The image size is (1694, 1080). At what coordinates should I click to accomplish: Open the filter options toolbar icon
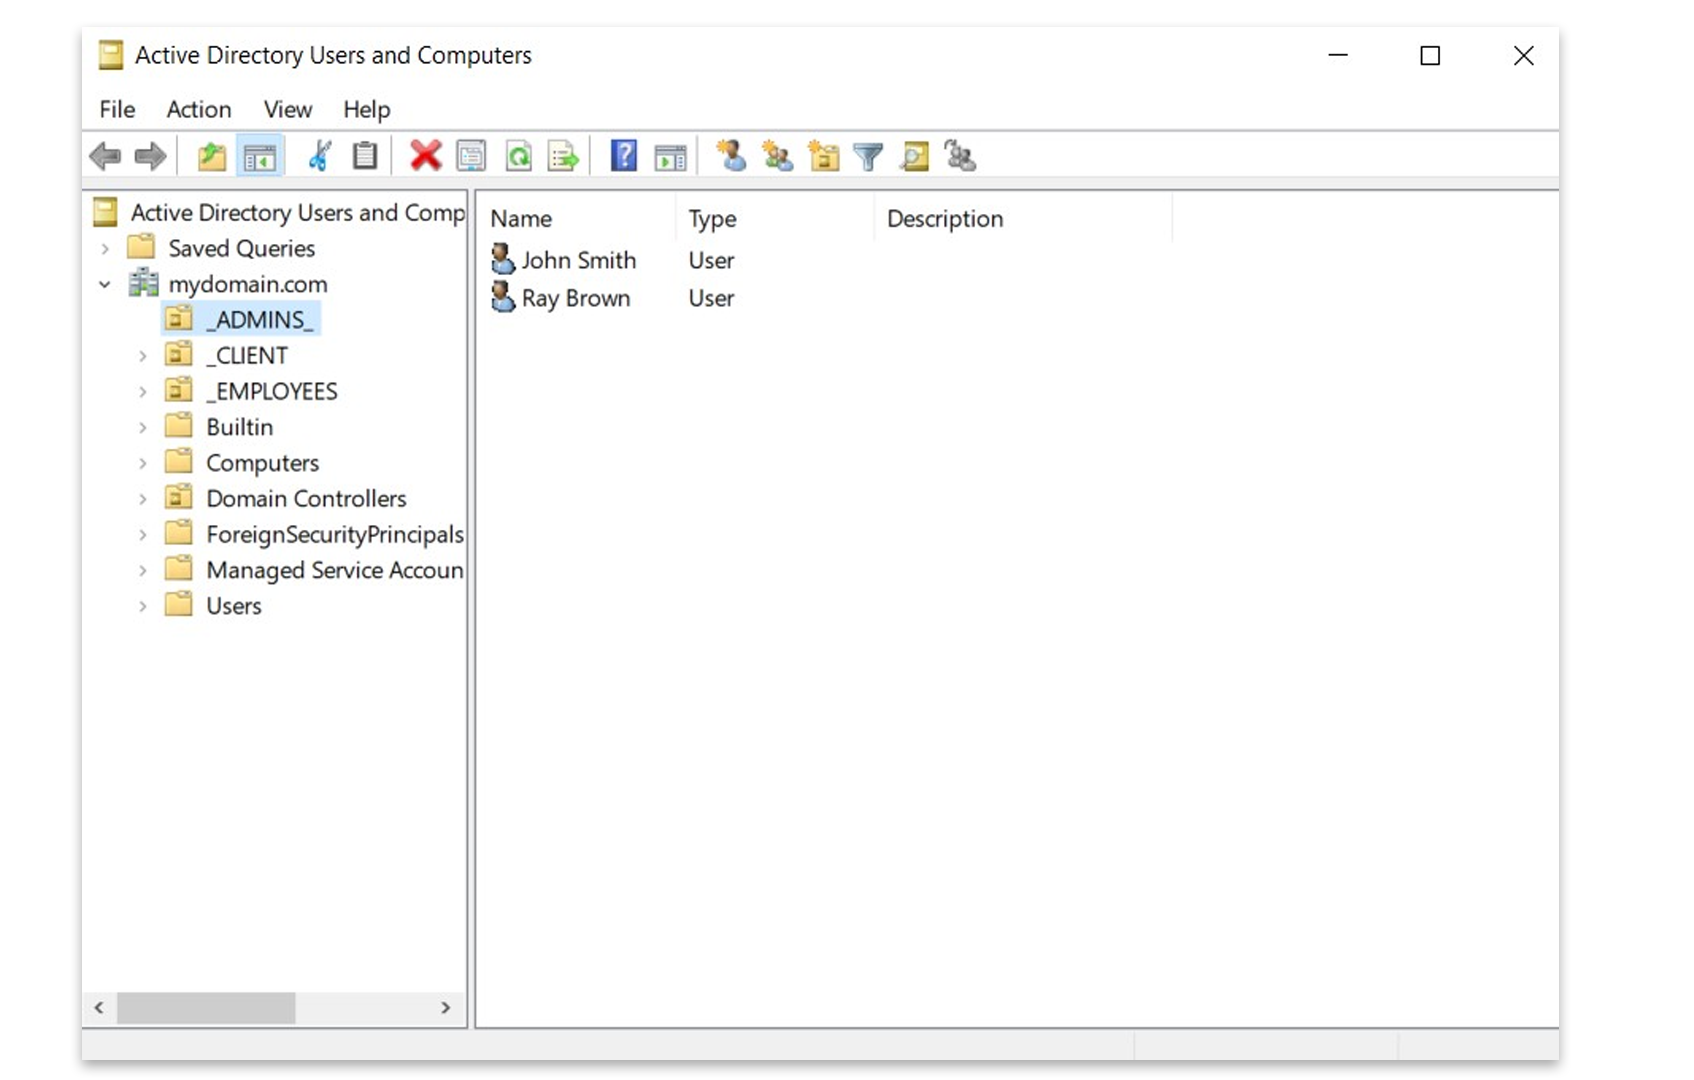pyautogui.click(x=868, y=156)
